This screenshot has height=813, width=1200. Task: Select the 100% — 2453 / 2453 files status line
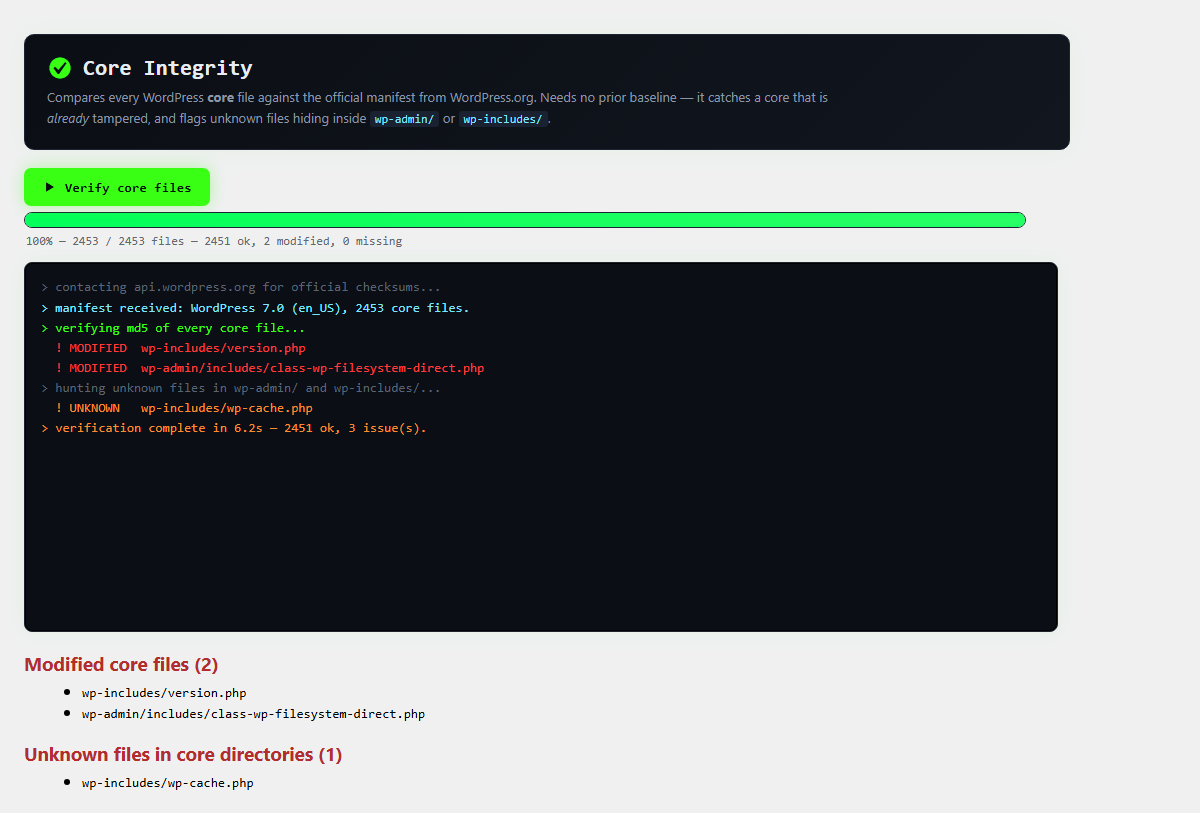(x=214, y=241)
